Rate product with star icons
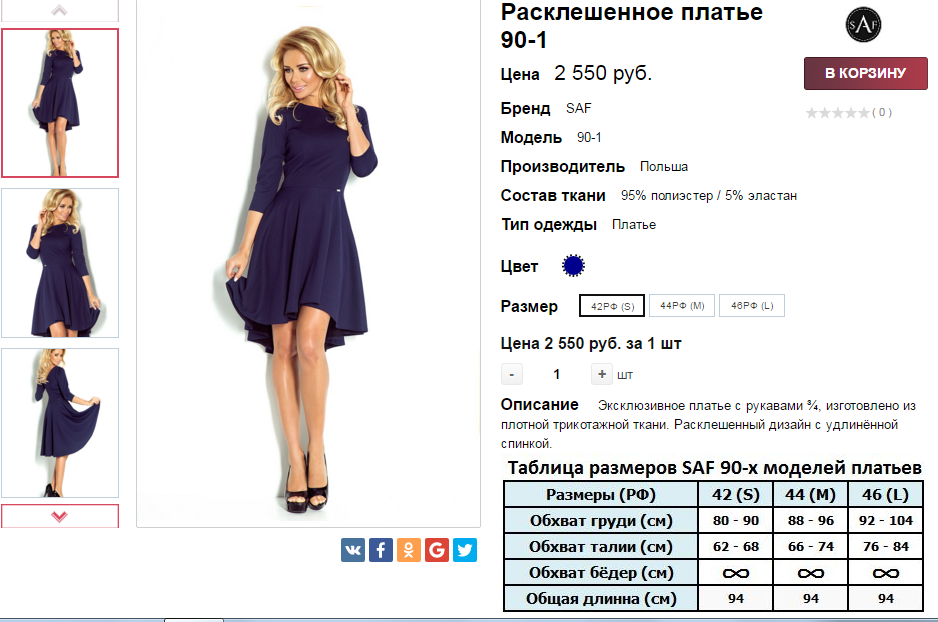Viewport: 938px width, 622px height. [838, 112]
